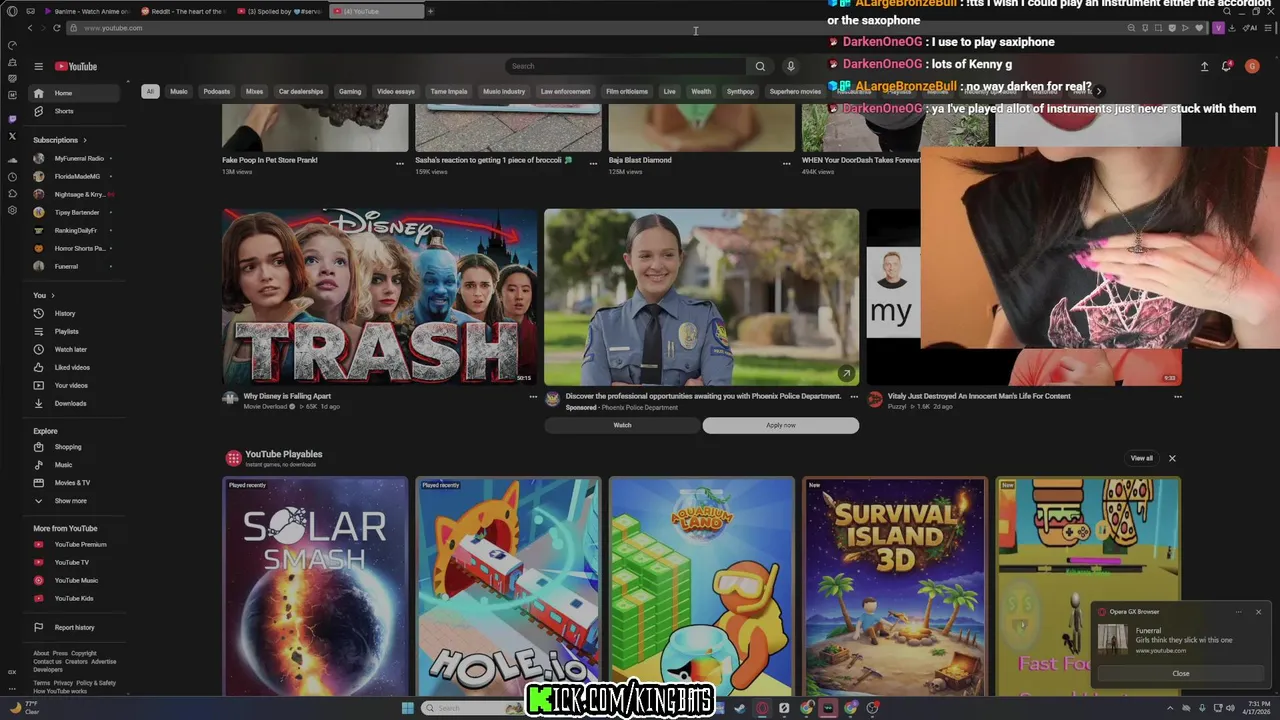Open the new tab plus button
This screenshot has width=1280, height=720.
(x=431, y=11)
